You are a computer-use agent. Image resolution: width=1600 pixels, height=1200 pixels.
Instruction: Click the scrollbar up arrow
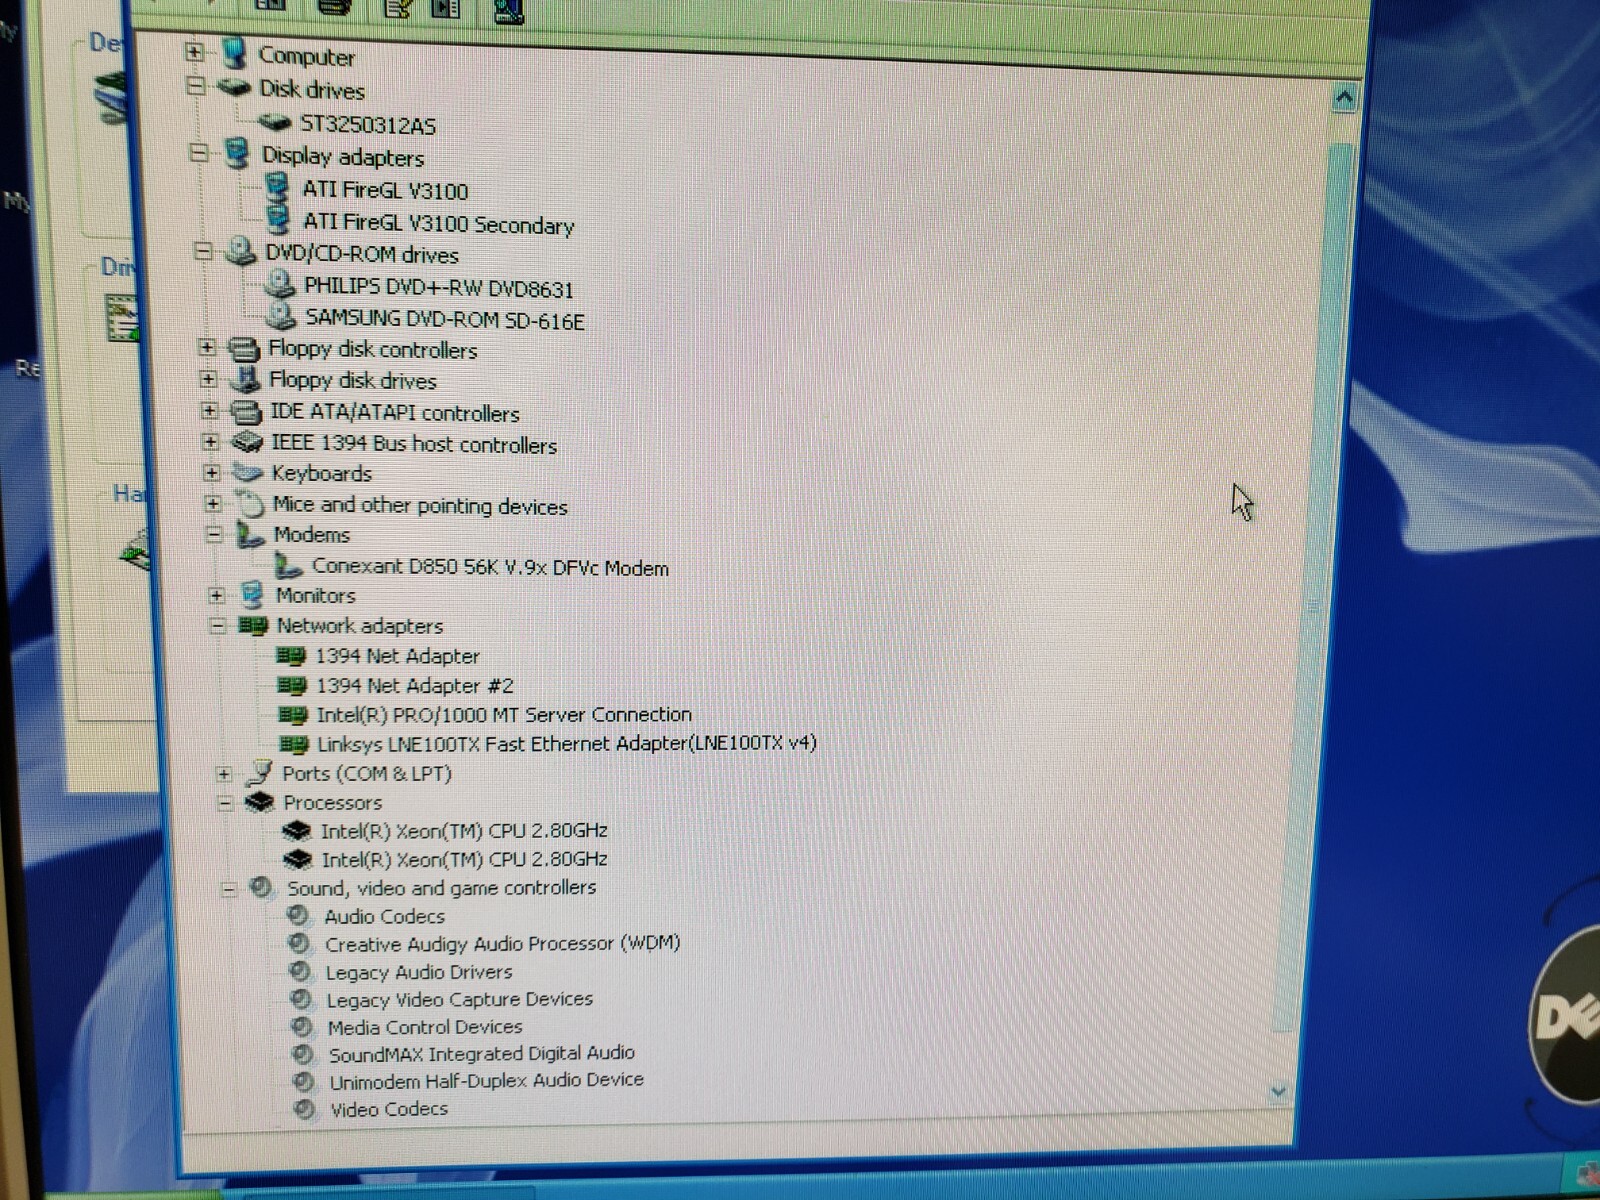coord(1343,97)
